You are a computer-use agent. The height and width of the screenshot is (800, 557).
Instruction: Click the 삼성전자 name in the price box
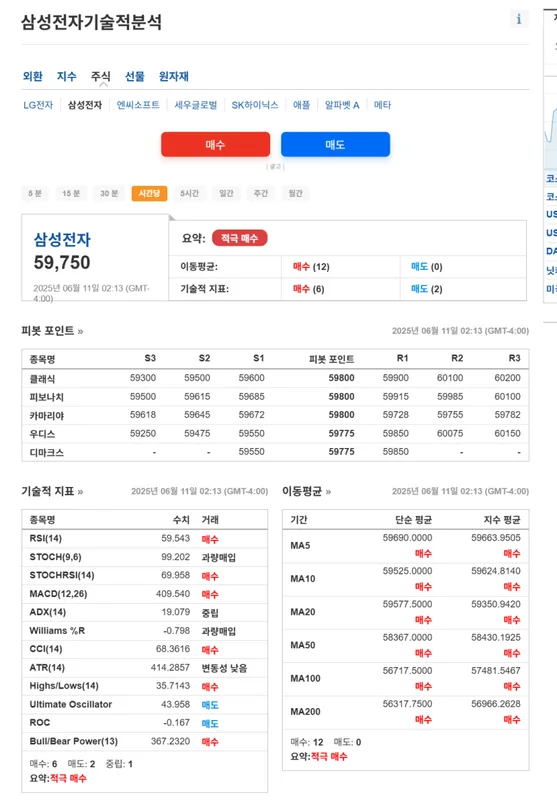tap(62, 239)
